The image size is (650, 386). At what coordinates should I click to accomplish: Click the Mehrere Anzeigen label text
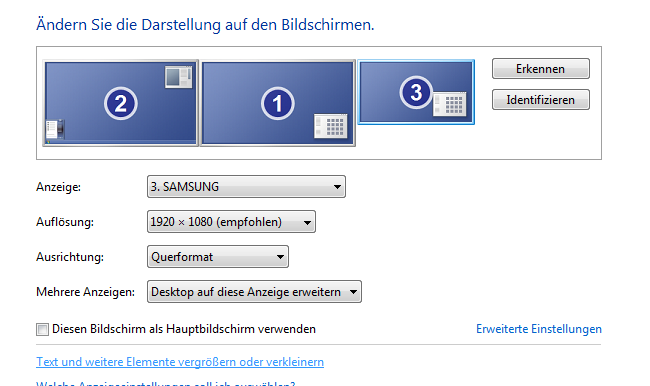[85, 292]
